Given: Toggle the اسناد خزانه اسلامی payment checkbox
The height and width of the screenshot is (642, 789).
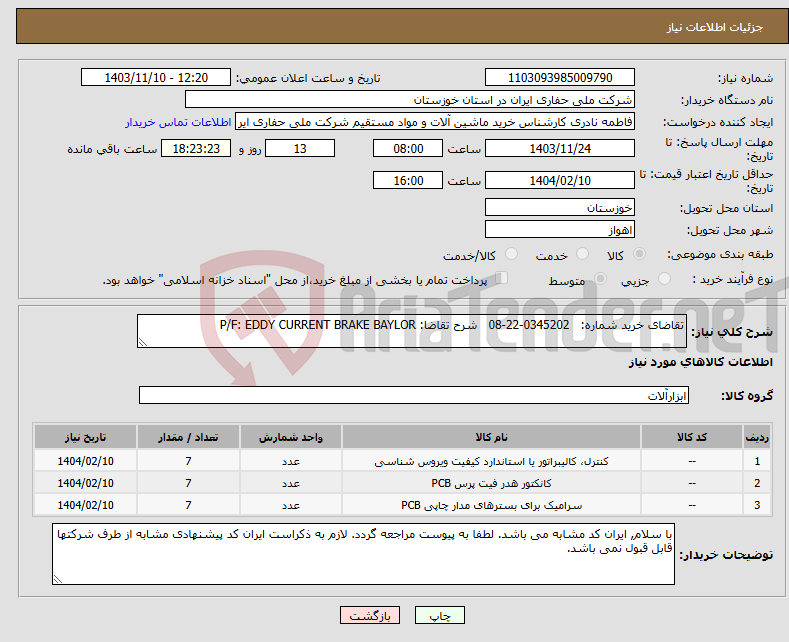Looking at the screenshot, I should 502,278.
